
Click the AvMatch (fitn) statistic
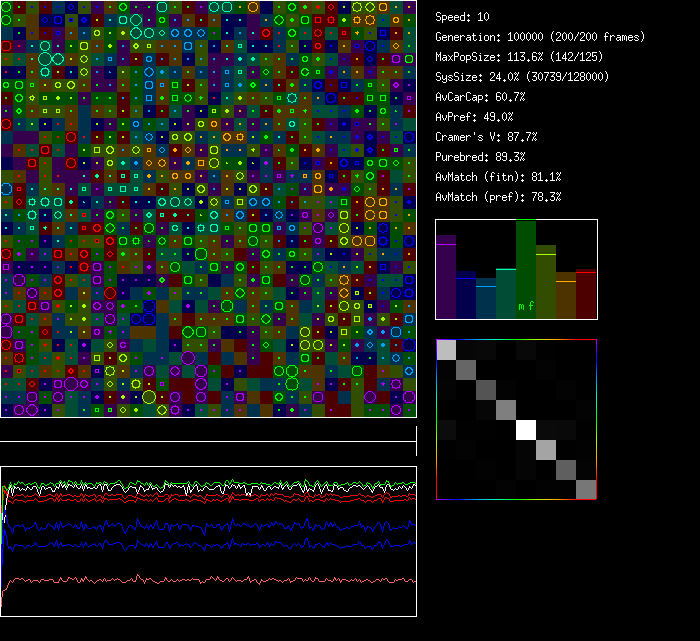click(498, 177)
